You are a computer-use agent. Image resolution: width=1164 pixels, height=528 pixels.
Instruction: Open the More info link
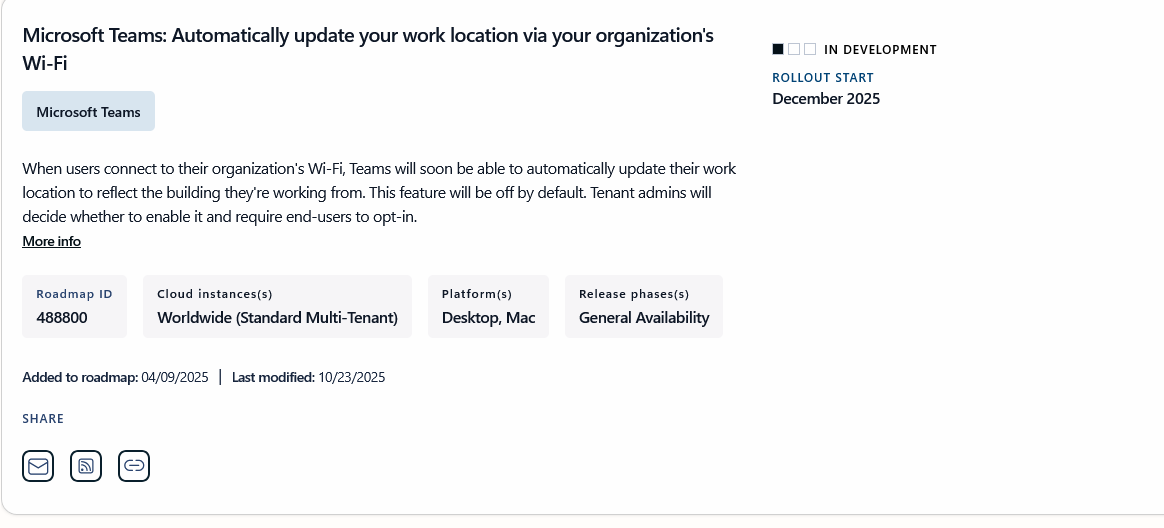[51, 242]
